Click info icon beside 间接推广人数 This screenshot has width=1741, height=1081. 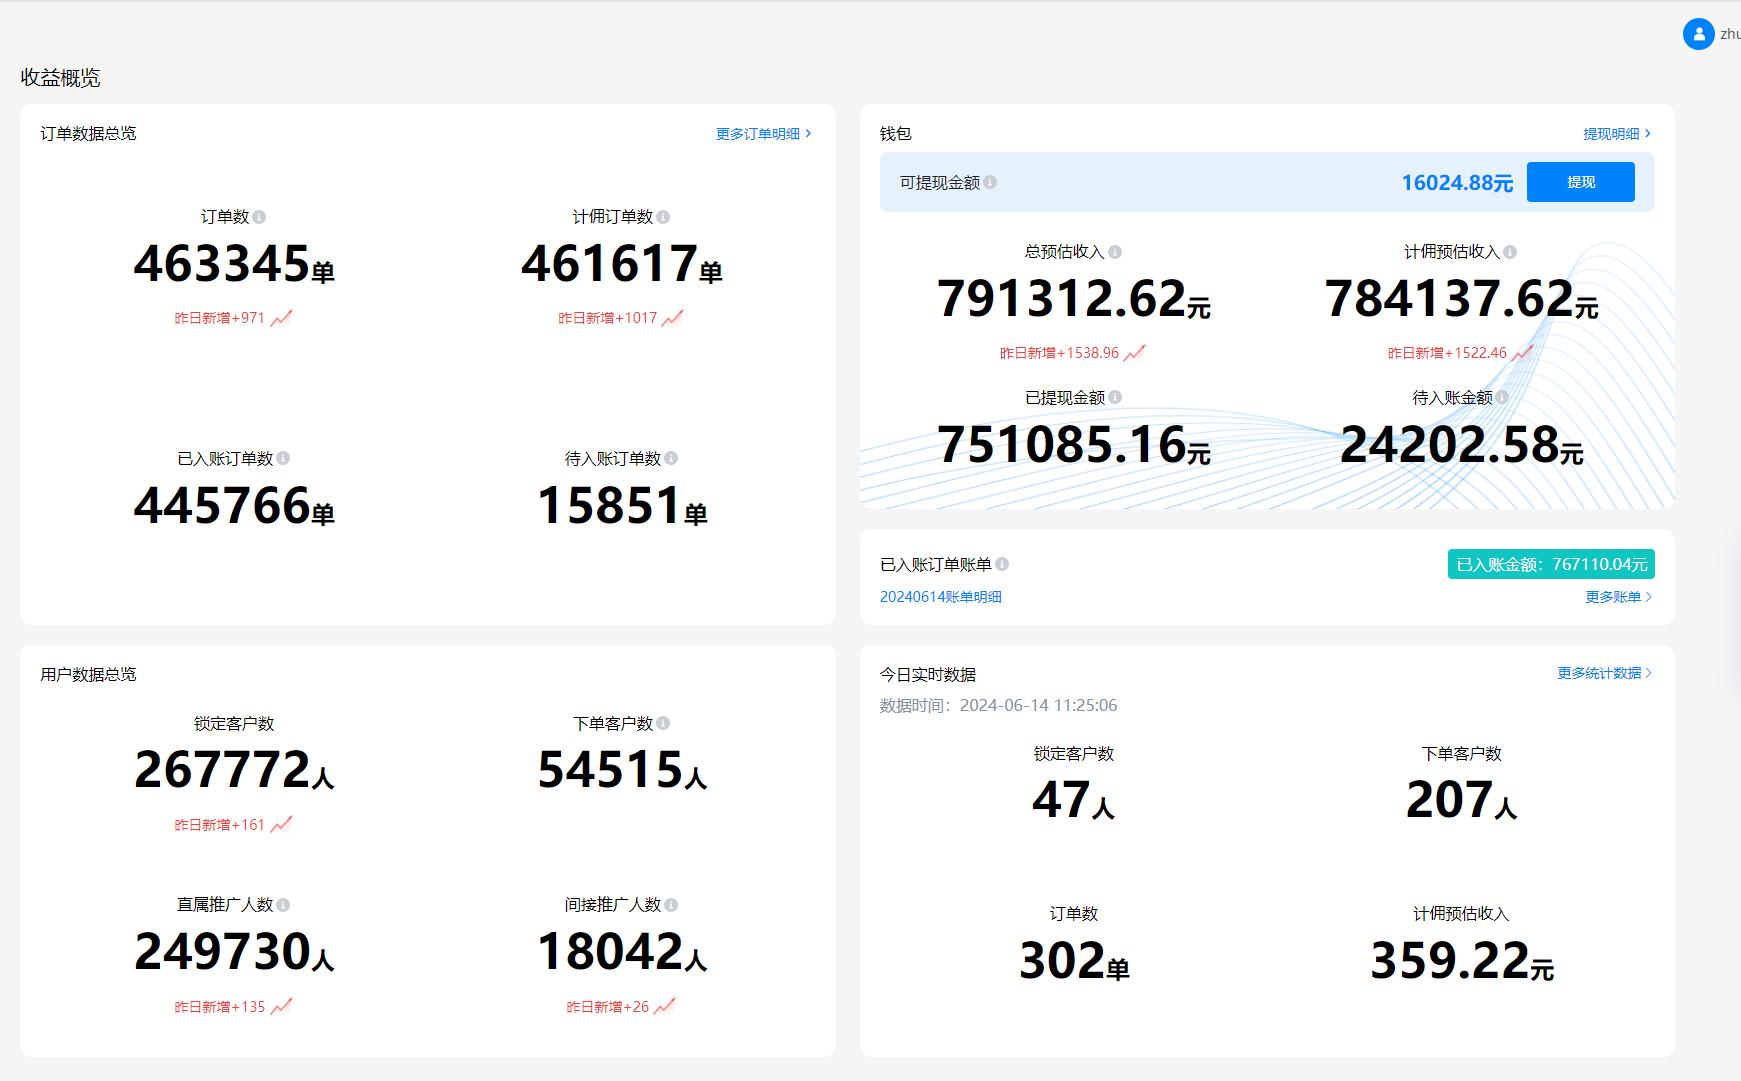[671, 904]
